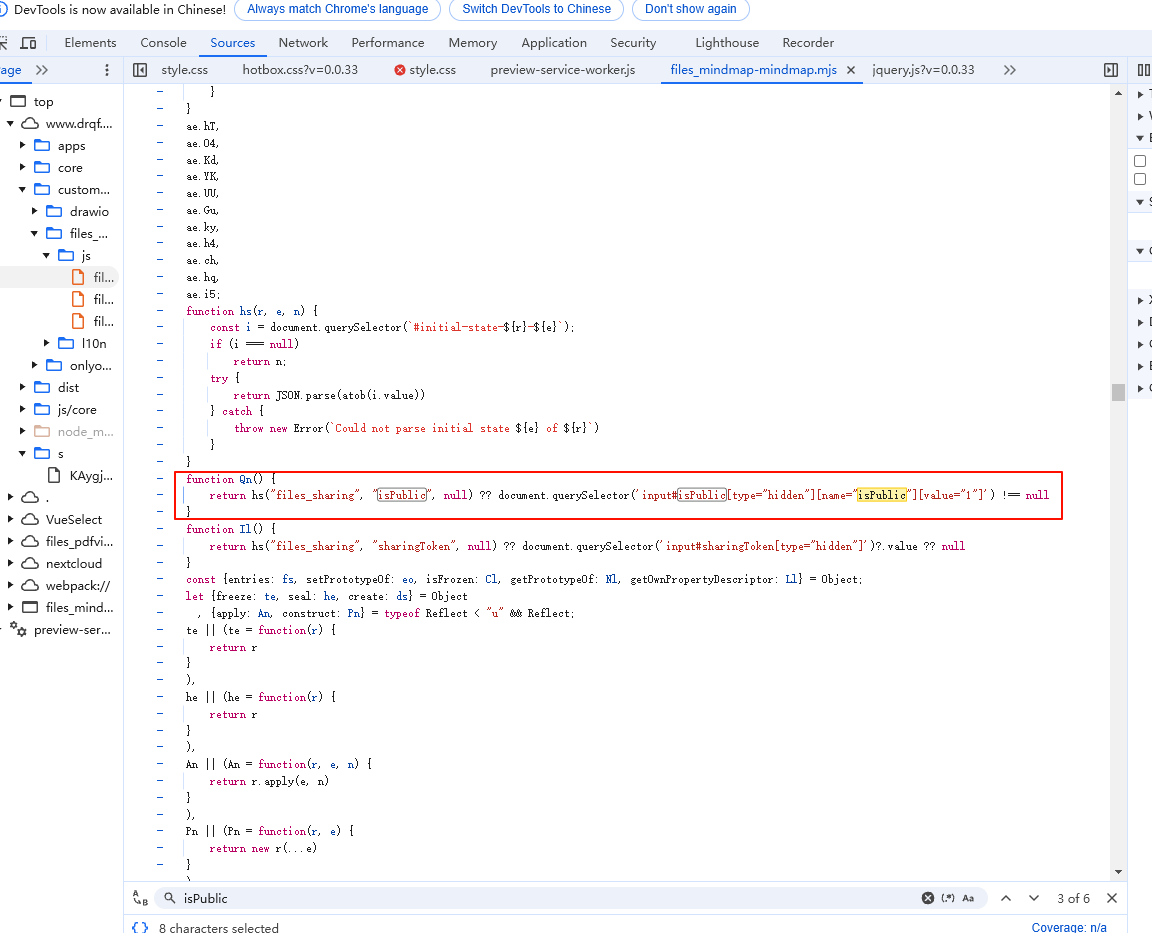Select the nextcloud cloud entry
Screen dimensions: 1152x933
pos(73,563)
